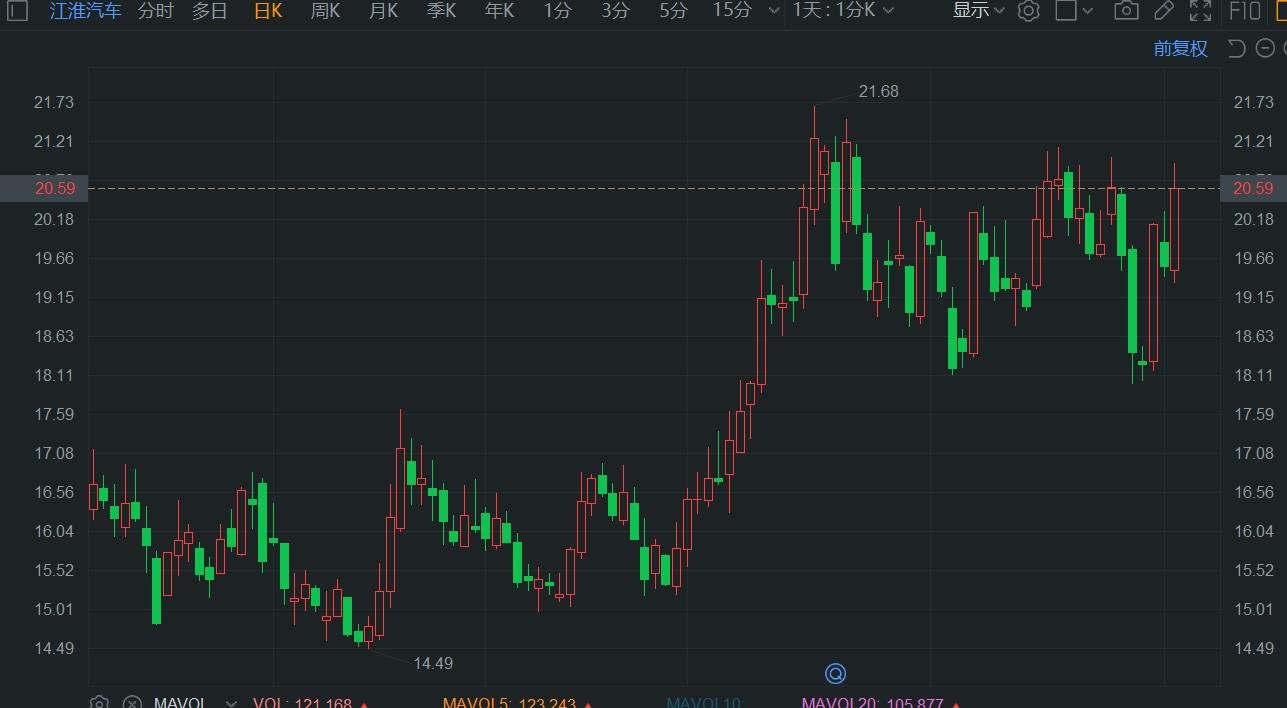Image resolution: width=1287 pixels, height=708 pixels.
Task: Enter fullscreen chart mode
Action: tap(1200, 11)
